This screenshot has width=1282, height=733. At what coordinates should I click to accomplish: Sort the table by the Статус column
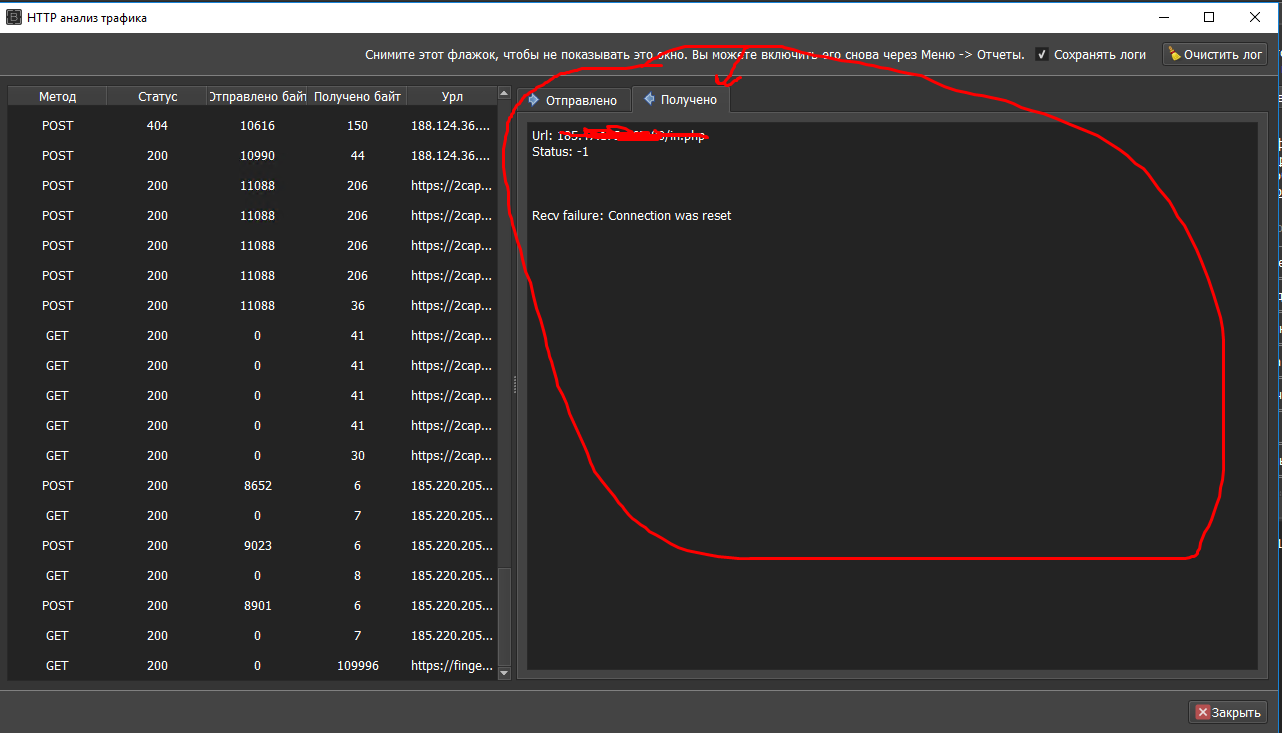pyautogui.click(x=156, y=96)
